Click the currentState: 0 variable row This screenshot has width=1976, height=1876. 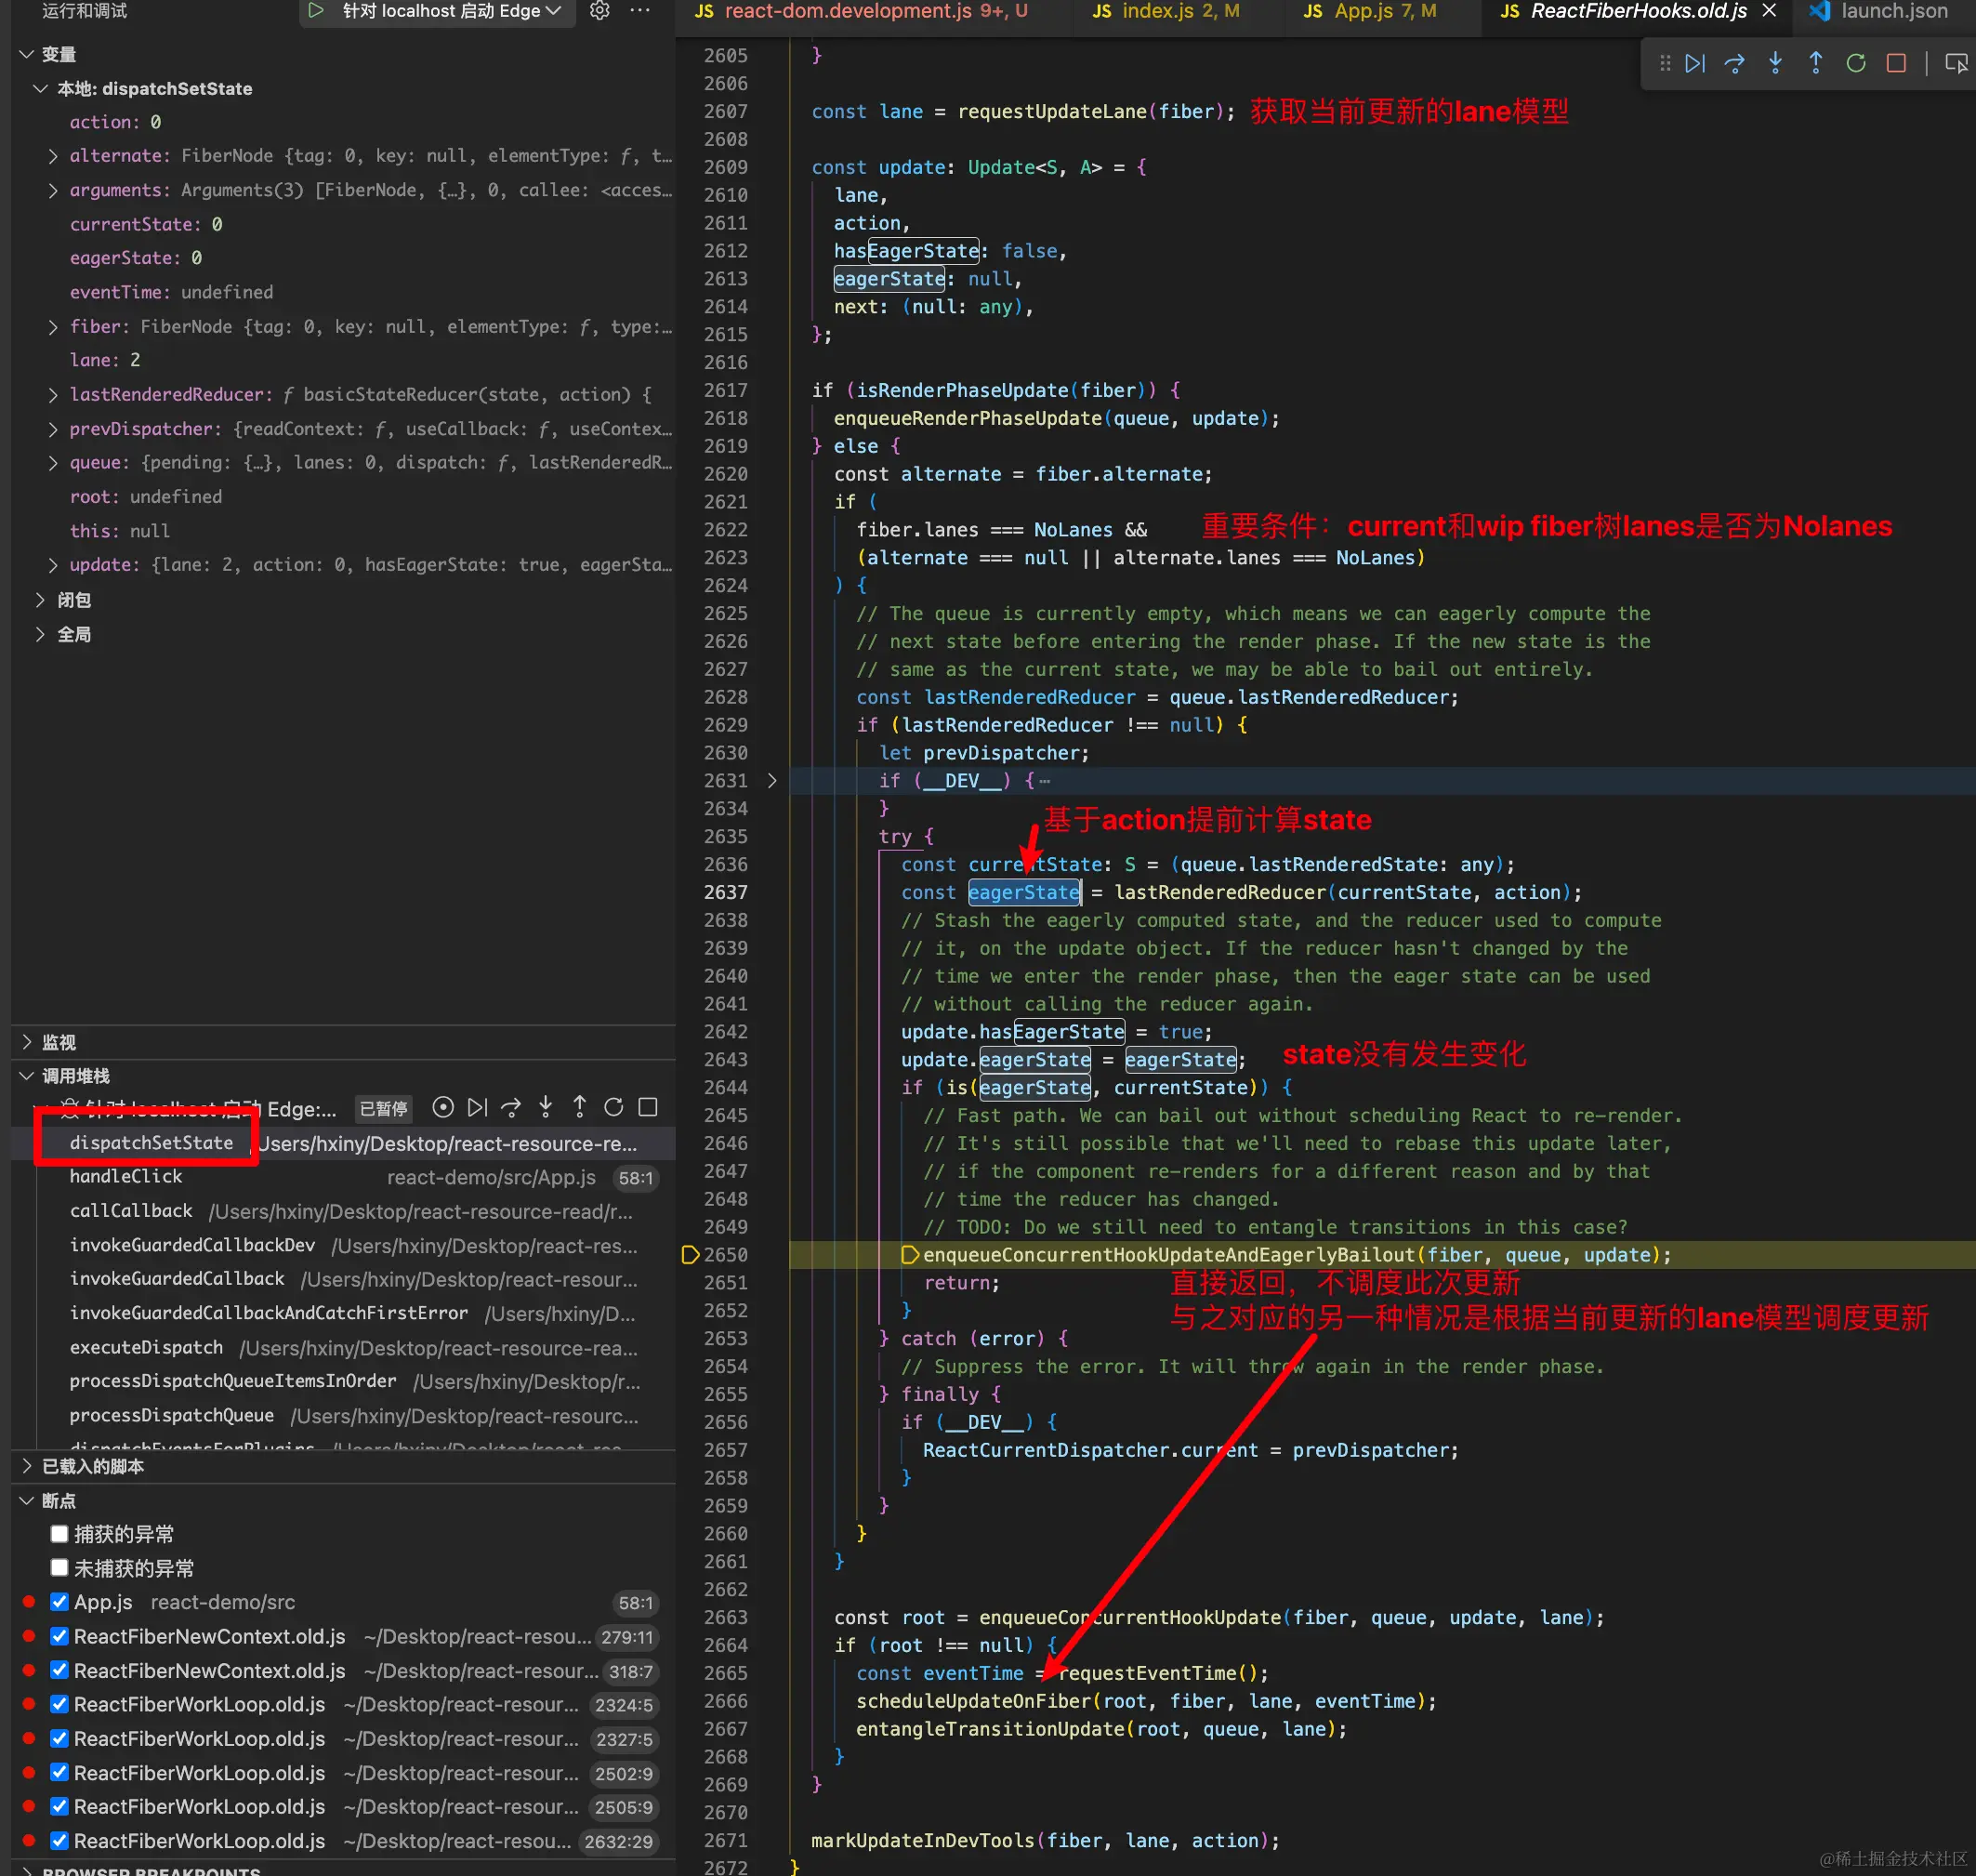pyautogui.click(x=343, y=224)
